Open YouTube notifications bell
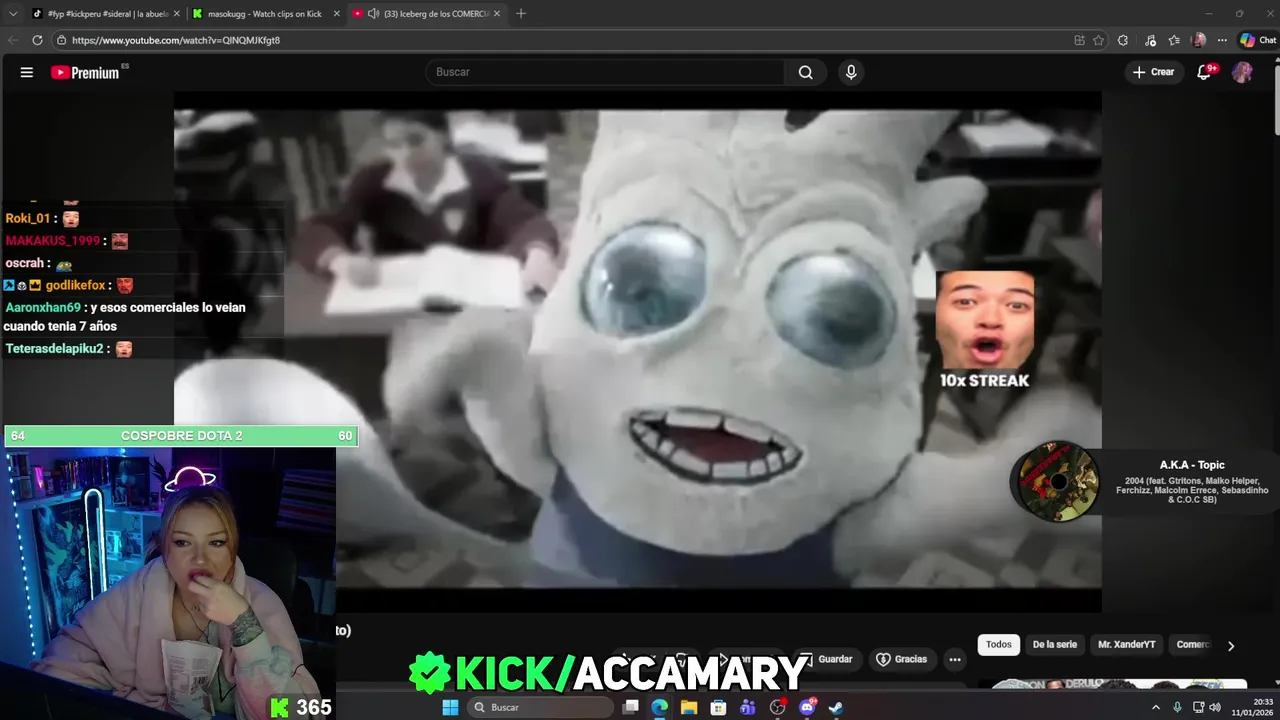Image resolution: width=1280 pixels, height=720 pixels. tap(1204, 72)
